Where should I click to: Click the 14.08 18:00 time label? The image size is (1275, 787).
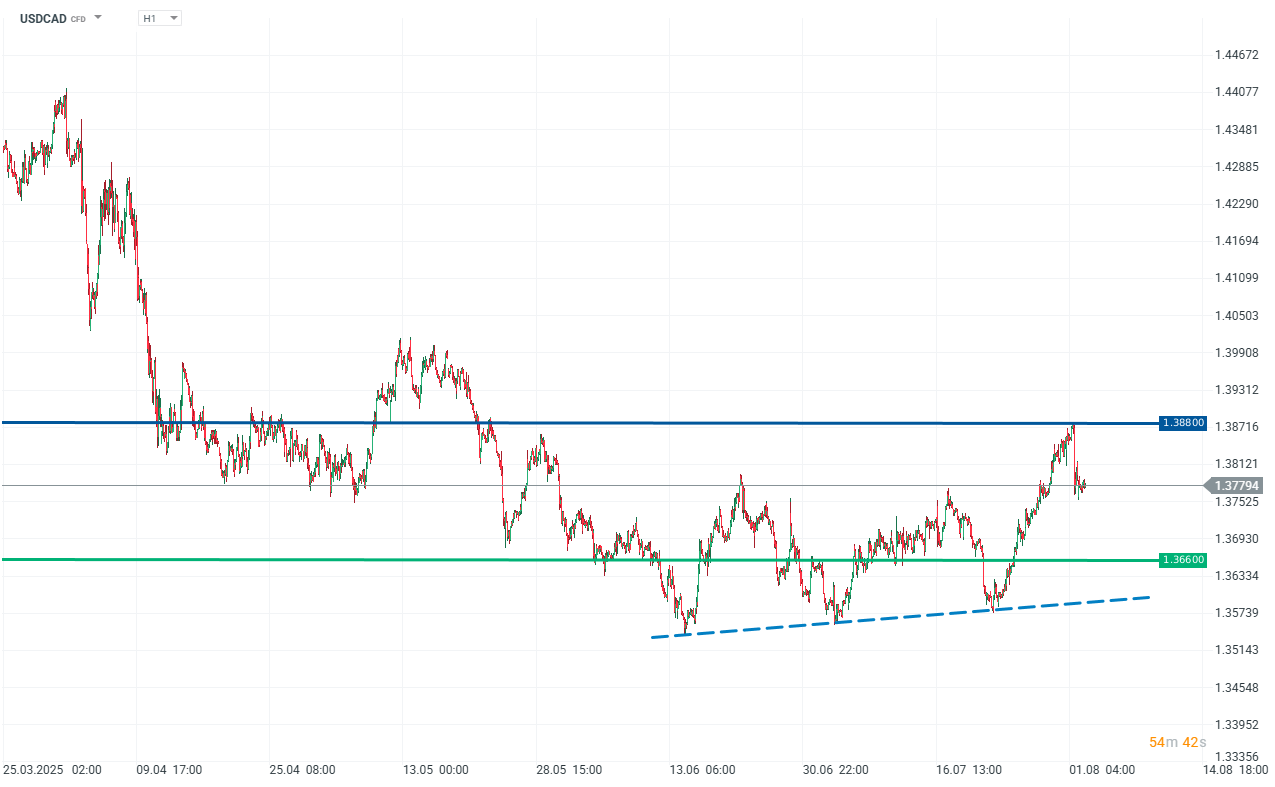[1237, 771]
